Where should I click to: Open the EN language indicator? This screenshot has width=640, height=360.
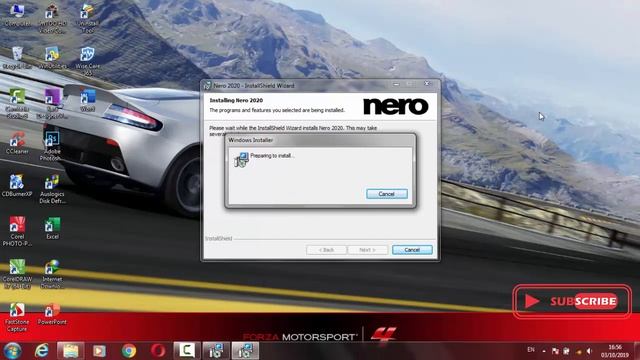[531, 350]
